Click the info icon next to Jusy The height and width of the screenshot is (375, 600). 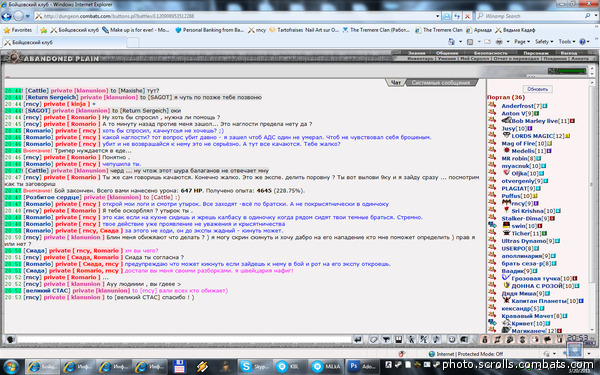click(530, 129)
